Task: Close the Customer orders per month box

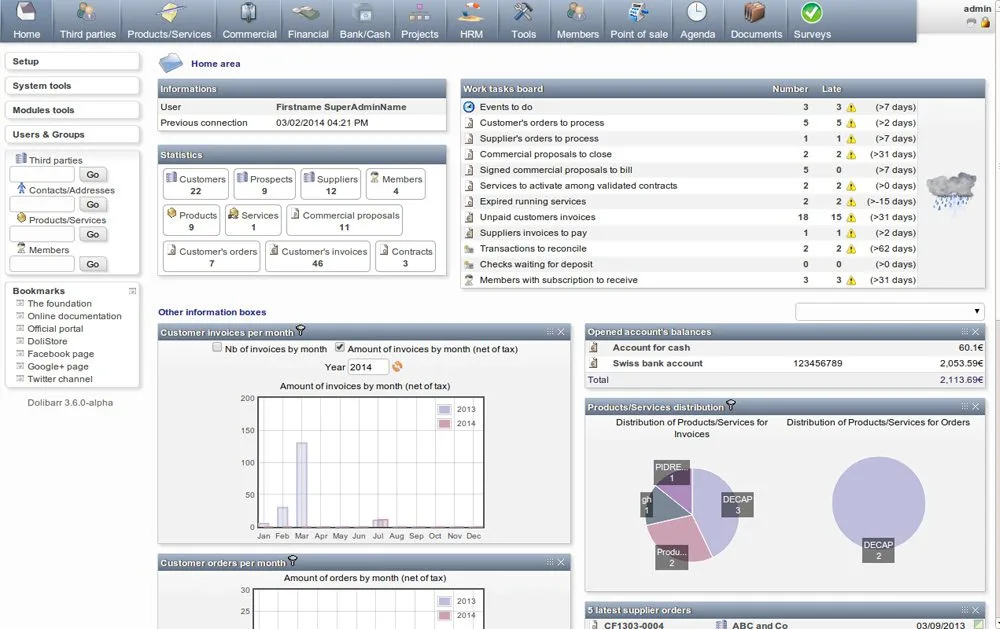Action: pos(561,562)
